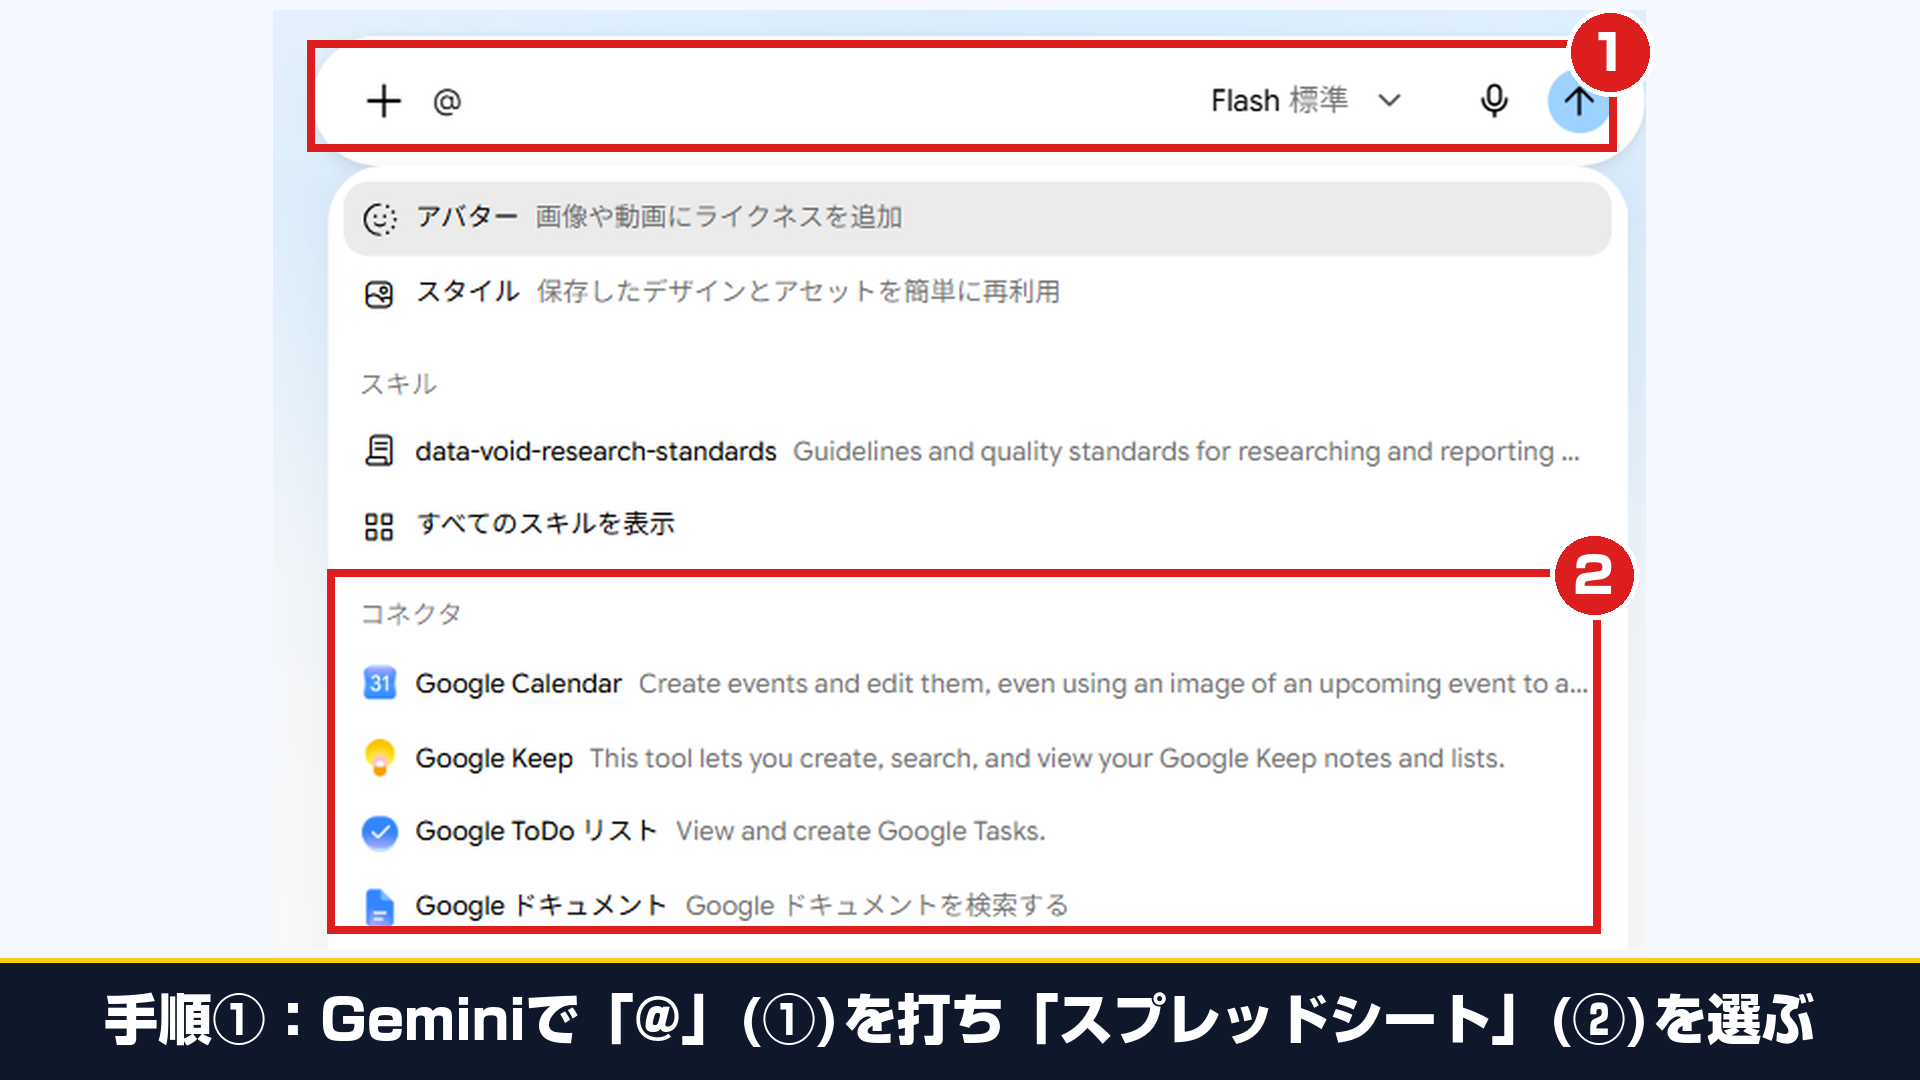
Task: Click the grid icon for all skills
Action: coord(379,527)
